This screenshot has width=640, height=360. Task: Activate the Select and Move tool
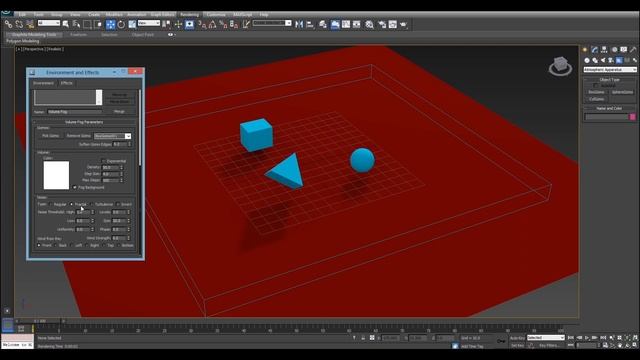(110, 24)
